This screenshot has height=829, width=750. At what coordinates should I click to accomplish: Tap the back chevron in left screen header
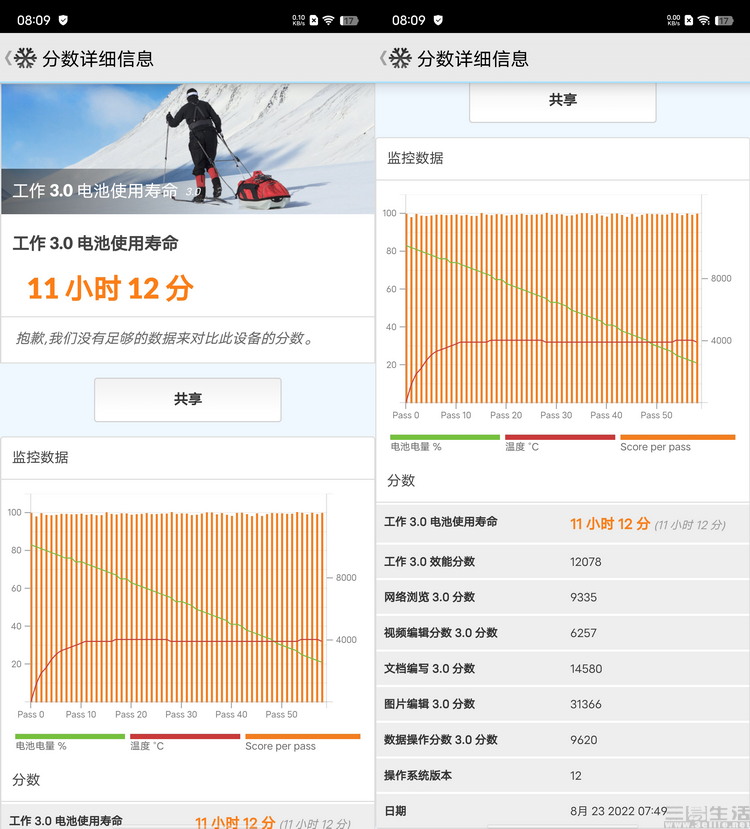(x=8, y=58)
